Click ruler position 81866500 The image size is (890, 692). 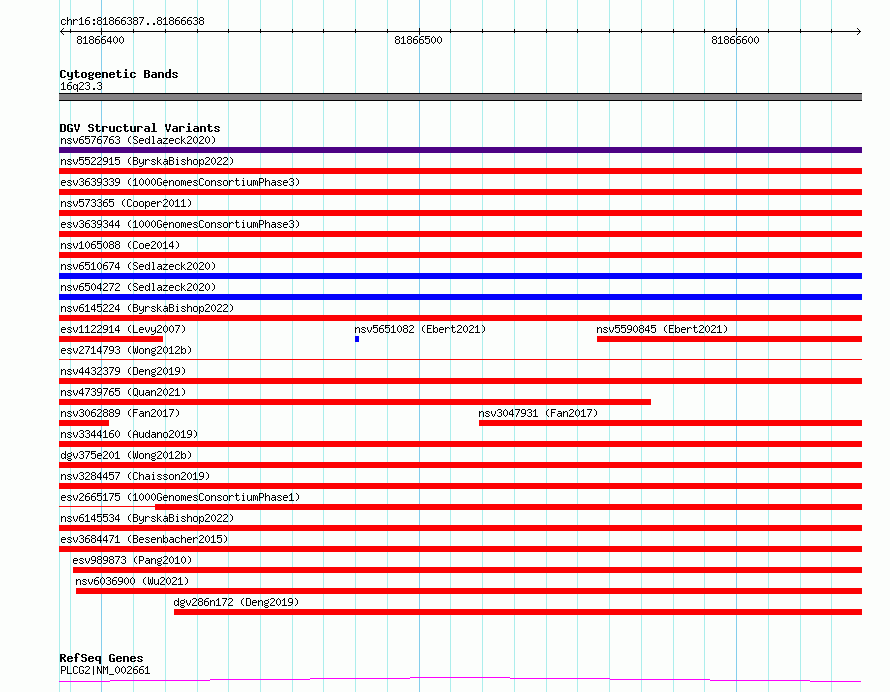click(x=418, y=40)
